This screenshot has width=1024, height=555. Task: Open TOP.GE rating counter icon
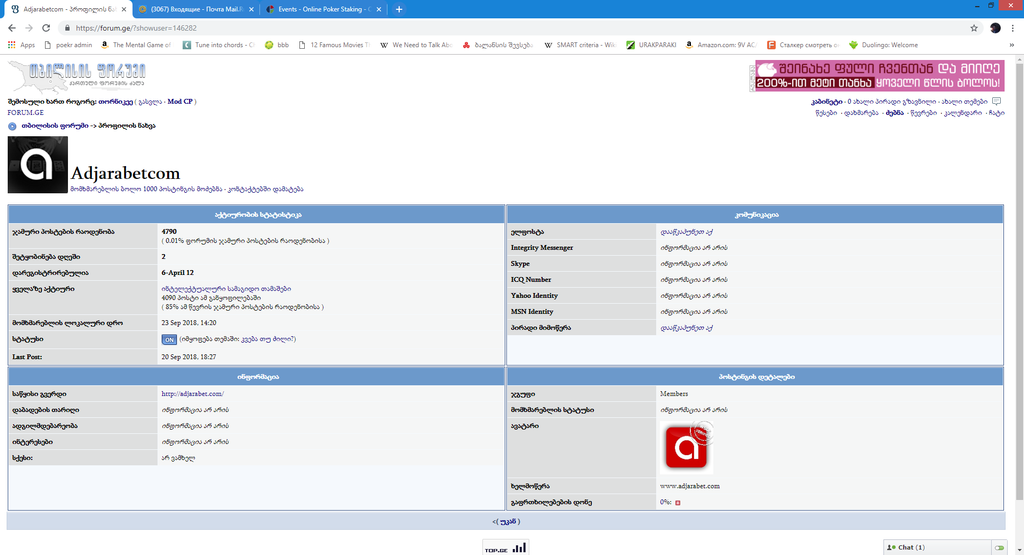[505, 547]
